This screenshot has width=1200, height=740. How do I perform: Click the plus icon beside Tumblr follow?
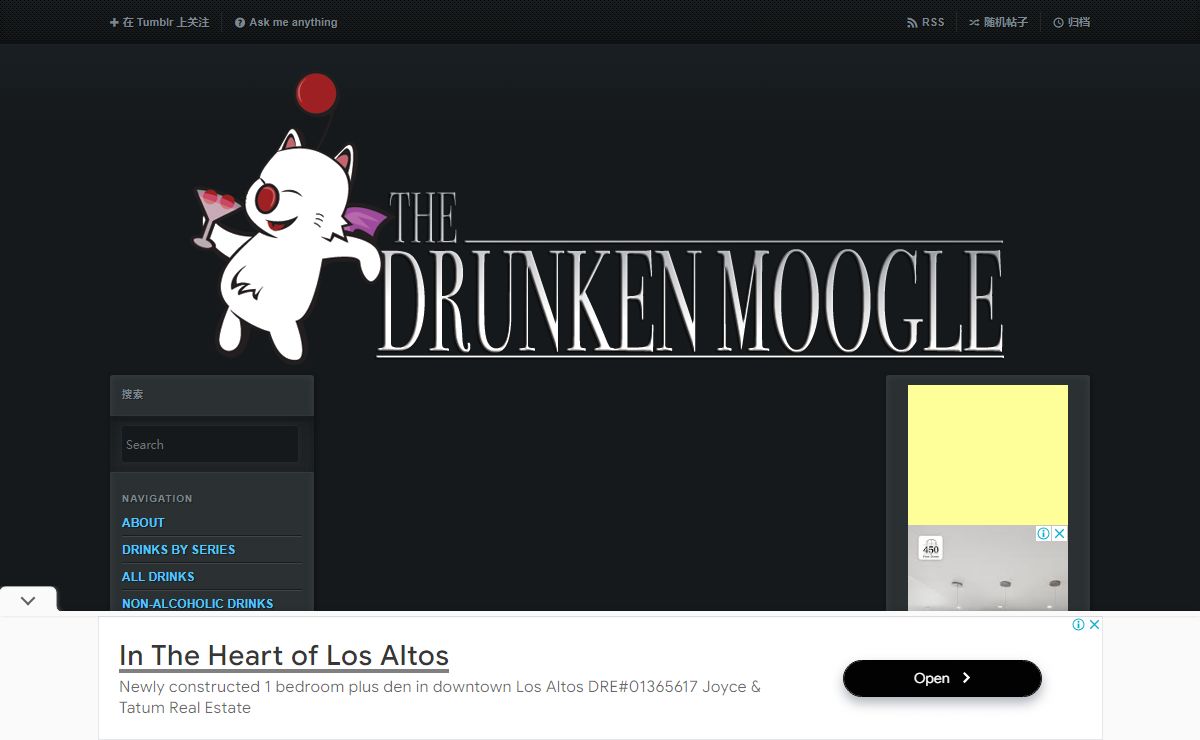pos(114,22)
